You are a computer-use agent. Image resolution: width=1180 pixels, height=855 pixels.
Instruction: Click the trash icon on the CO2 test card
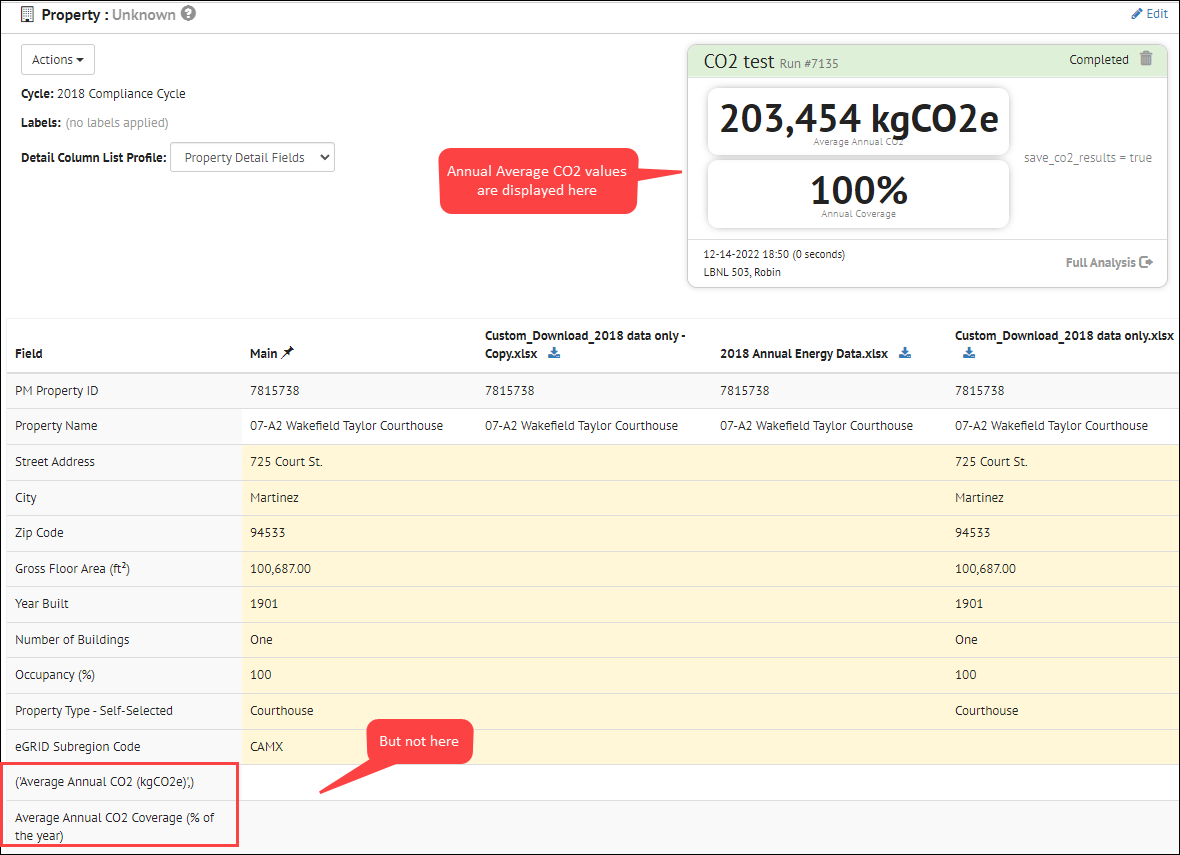[x=1146, y=59]
